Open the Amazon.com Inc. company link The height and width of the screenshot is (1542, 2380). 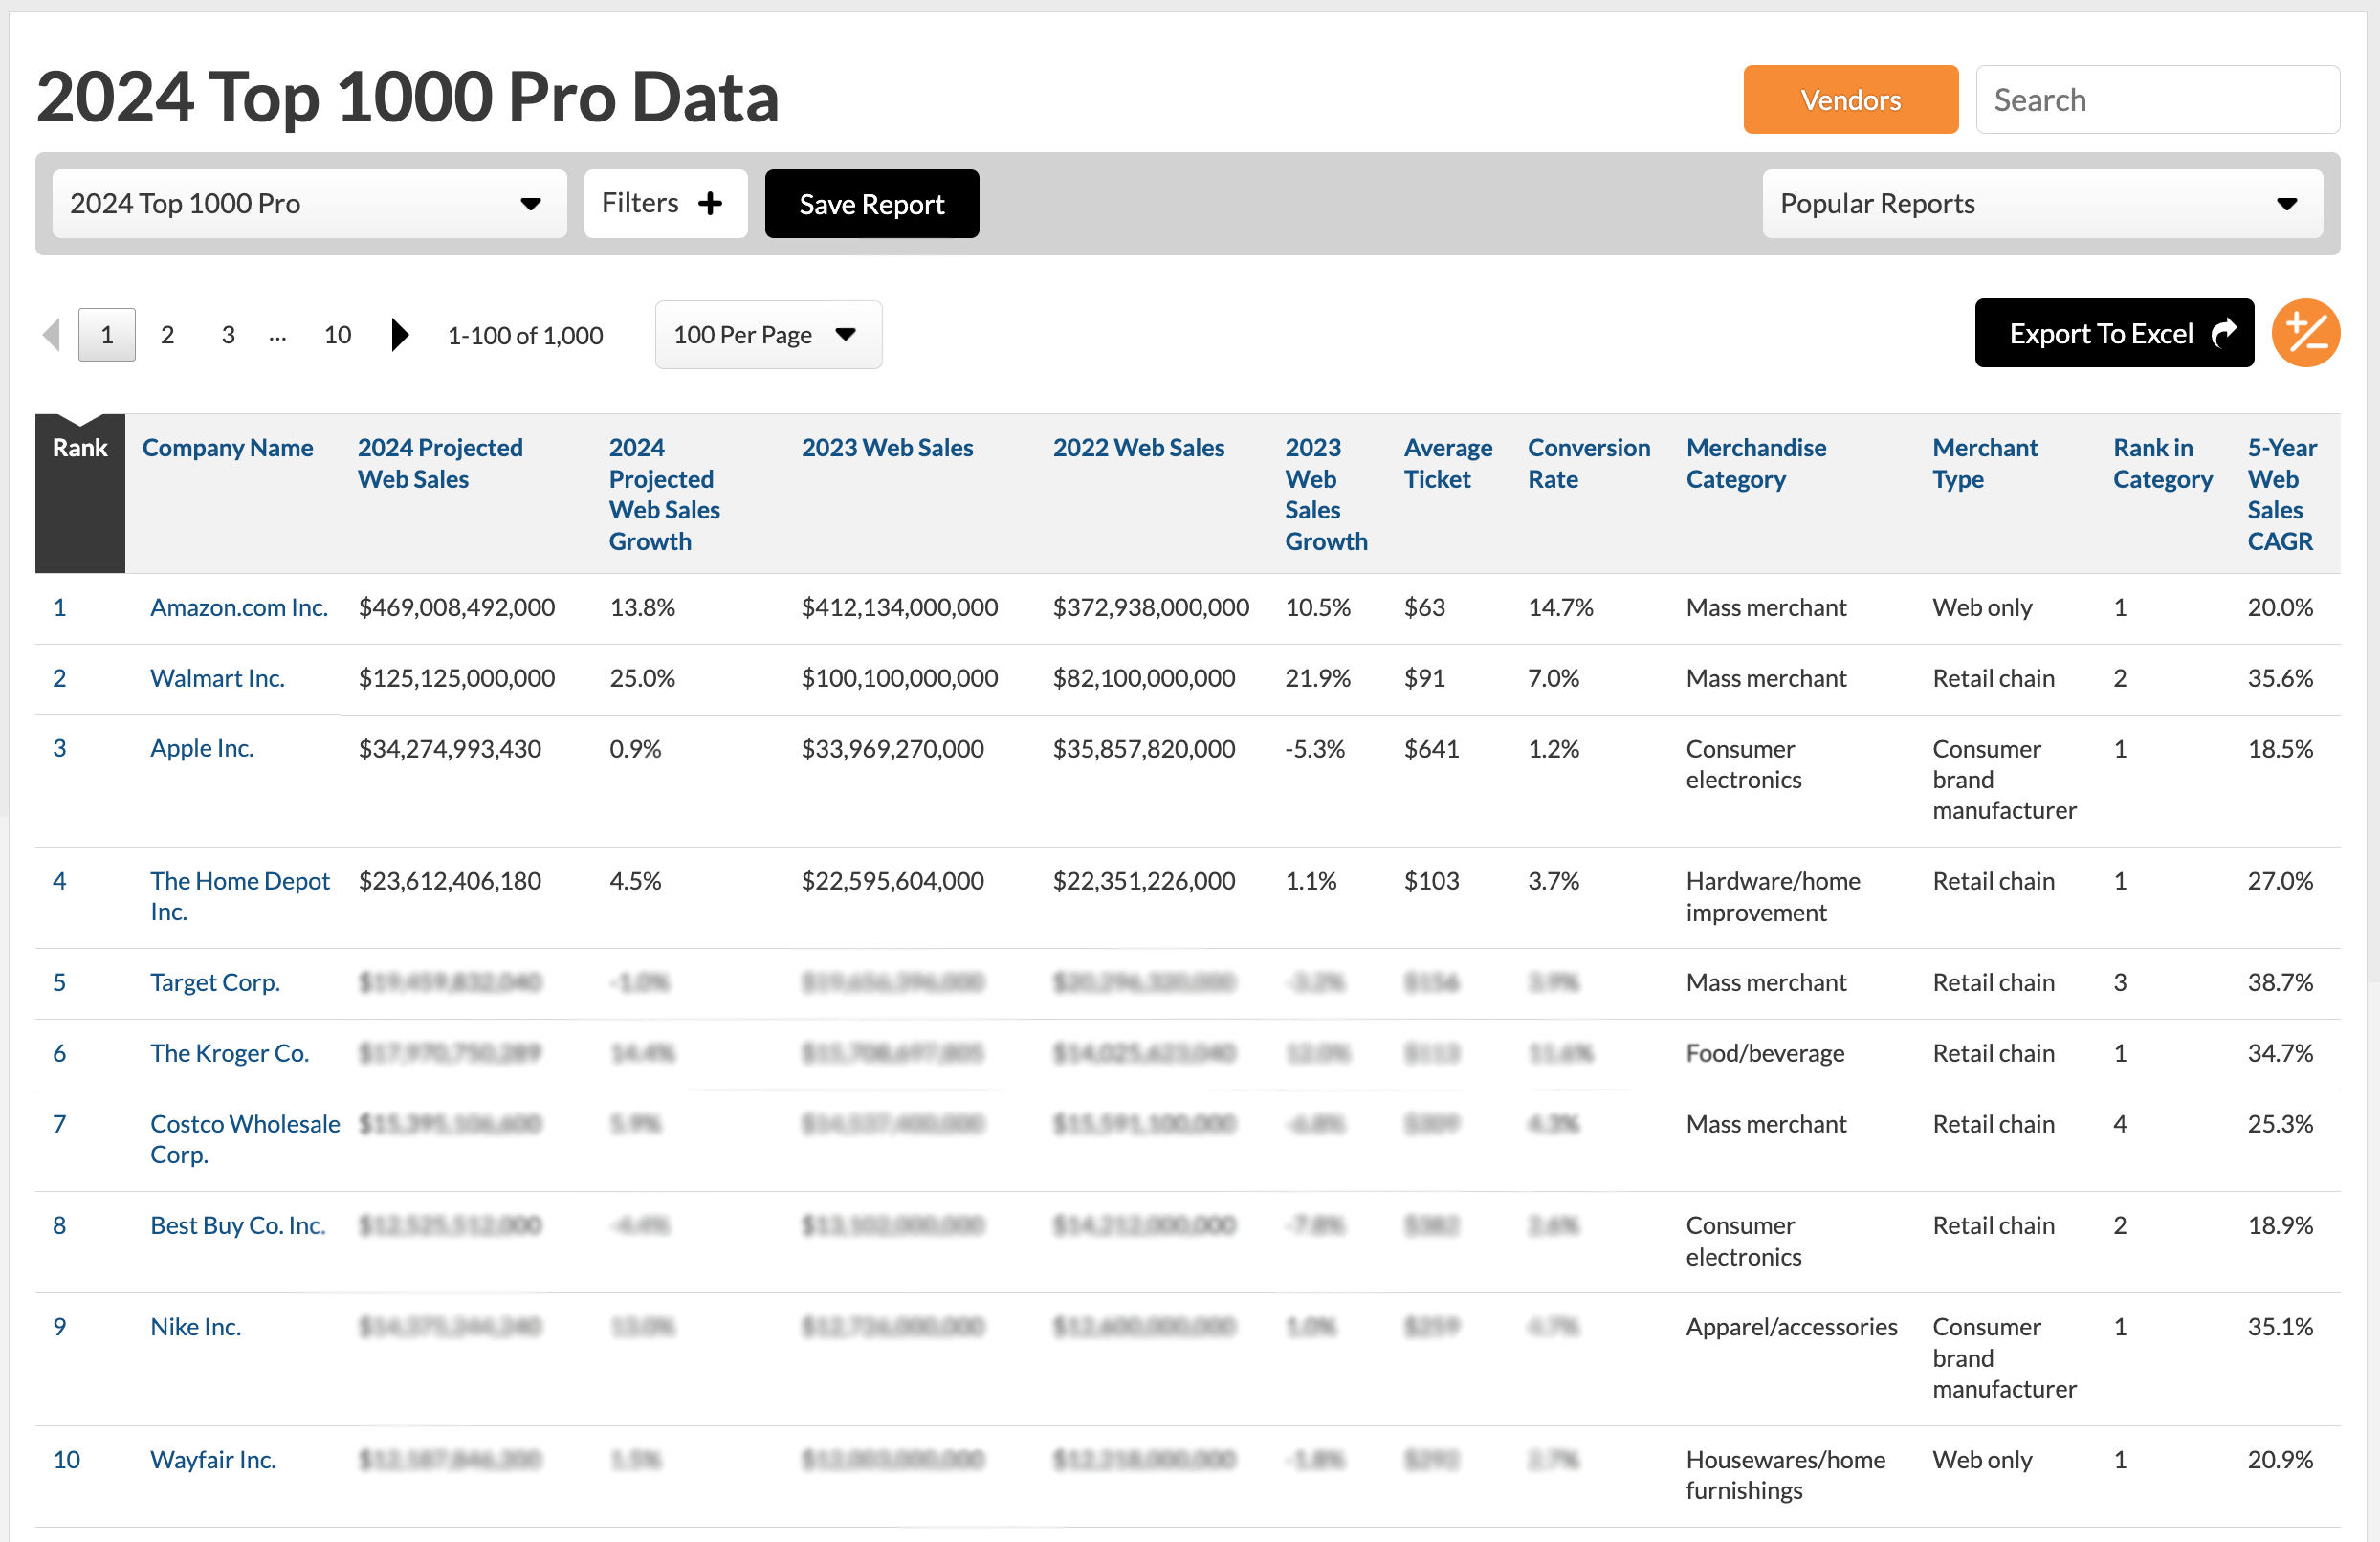[x=239, y=607]
